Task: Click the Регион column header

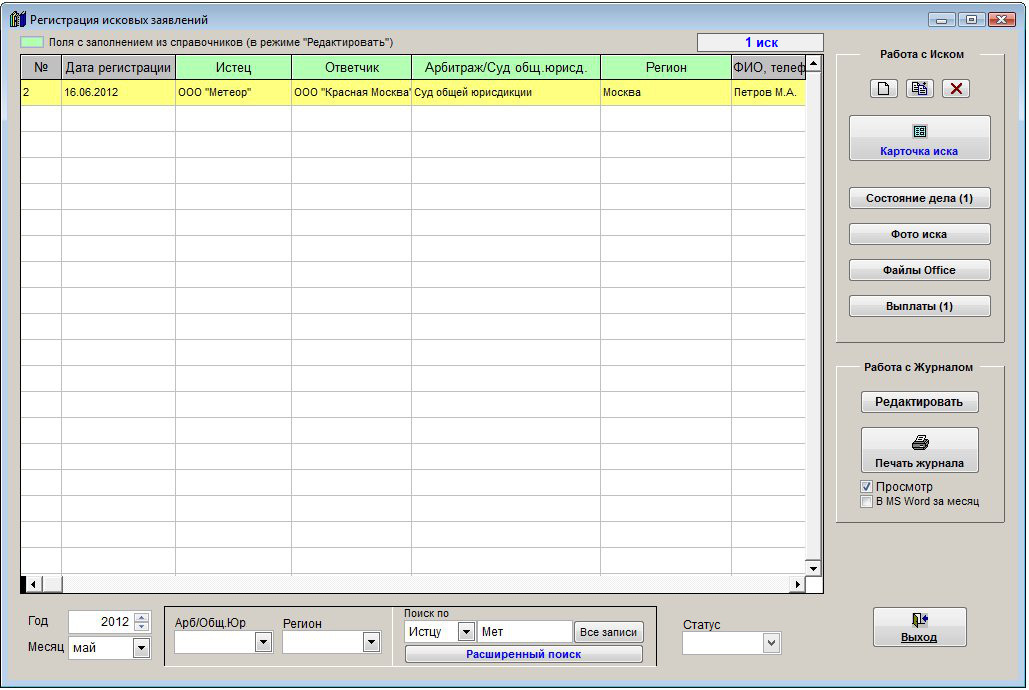Action: [665, 67]
